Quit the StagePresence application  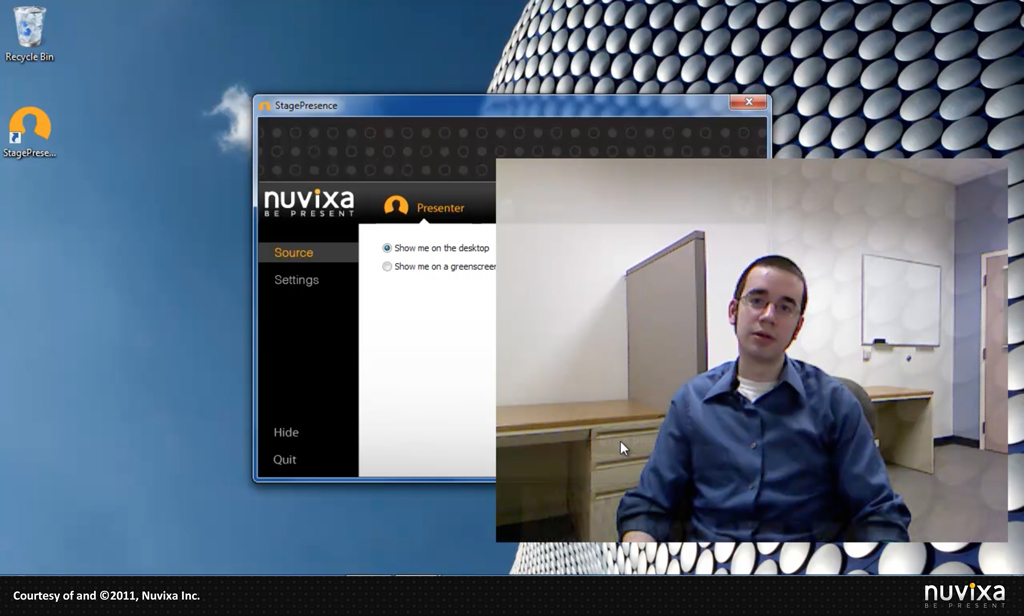coord(285,460)
